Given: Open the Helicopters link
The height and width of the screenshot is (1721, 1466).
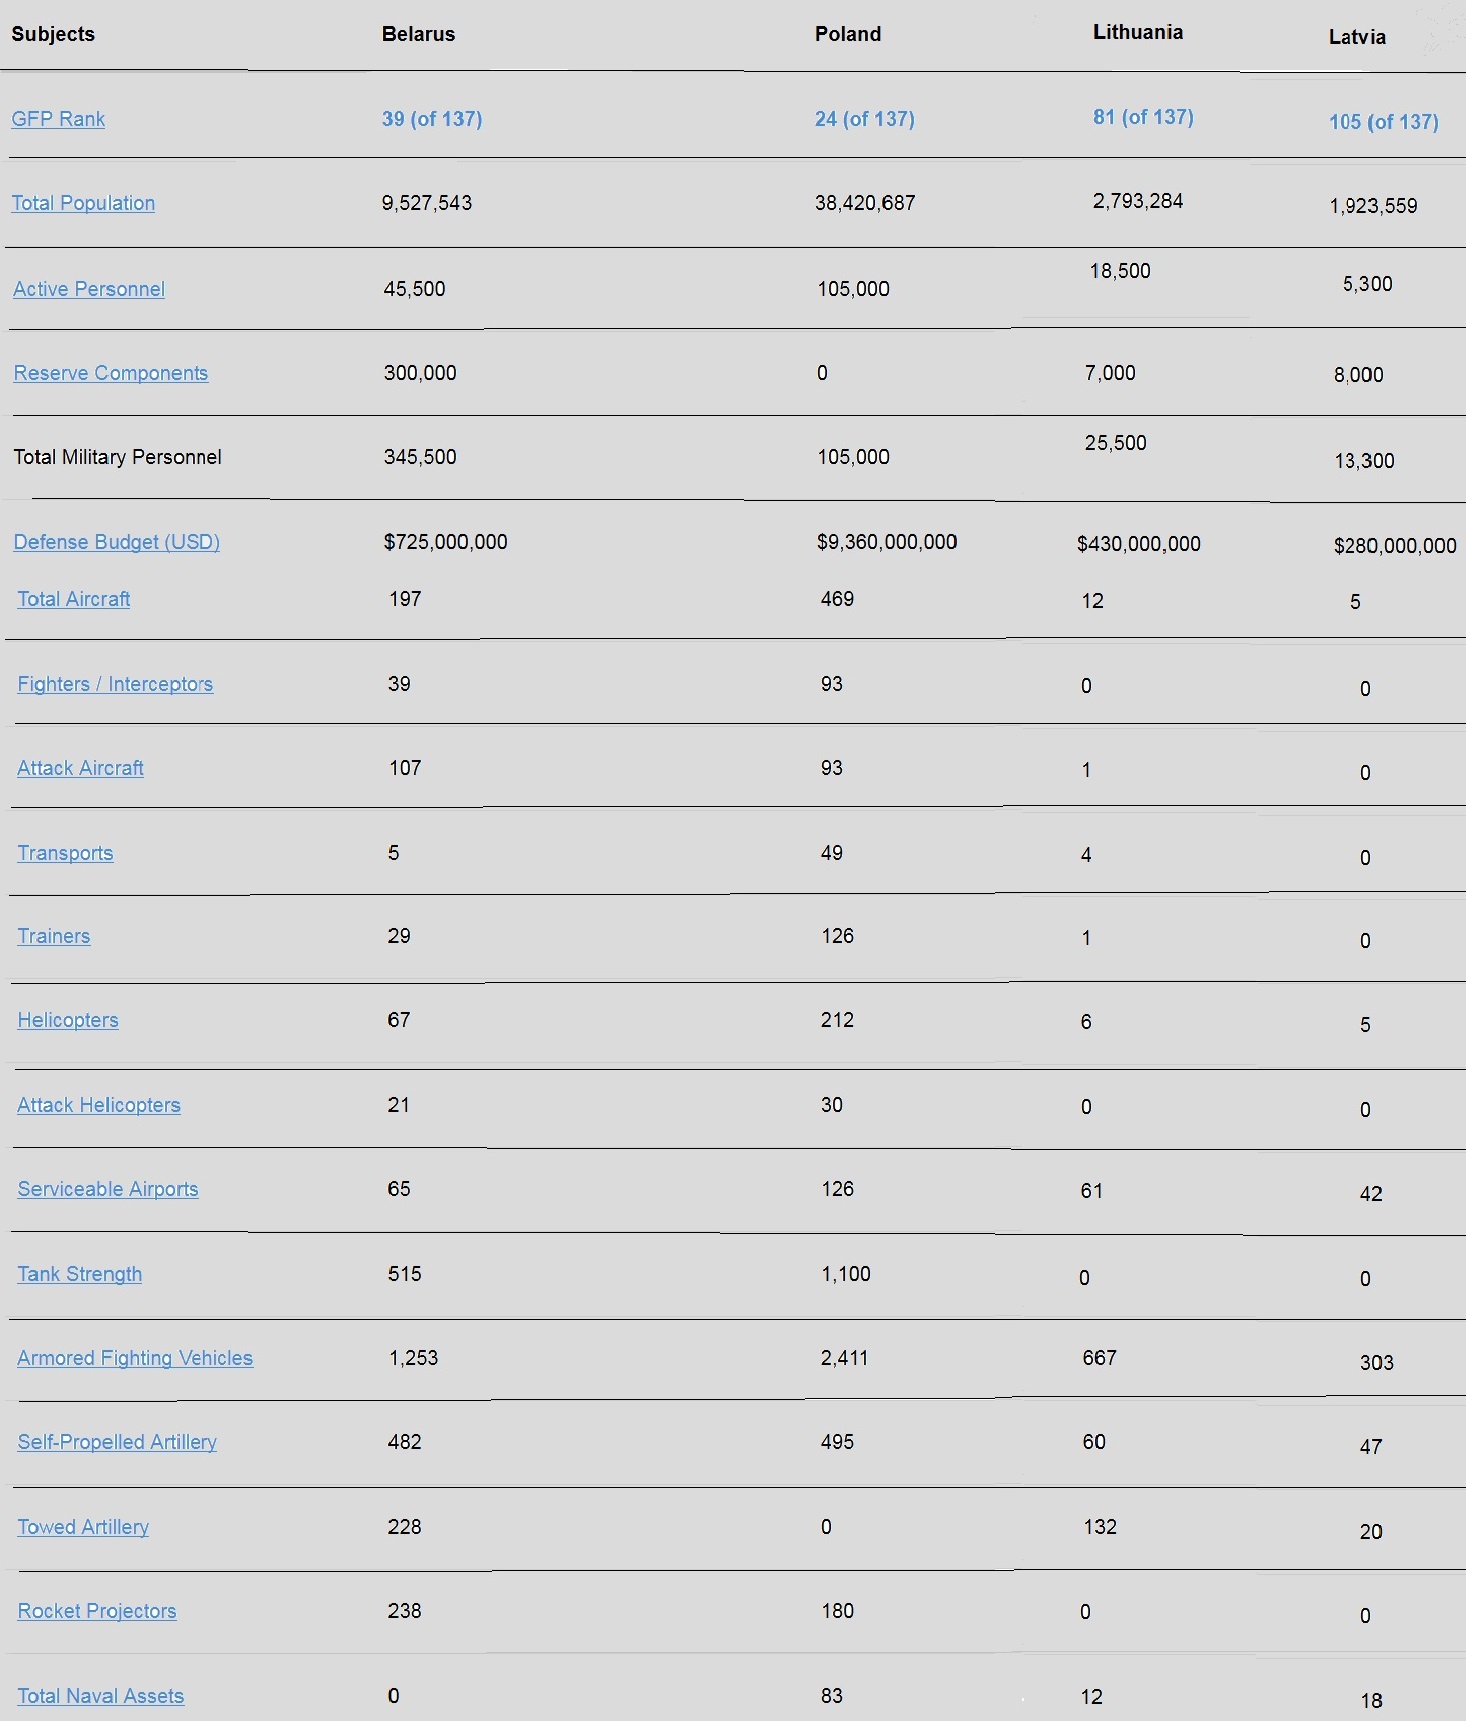Looking at the screenshot, I should 68,1020.
